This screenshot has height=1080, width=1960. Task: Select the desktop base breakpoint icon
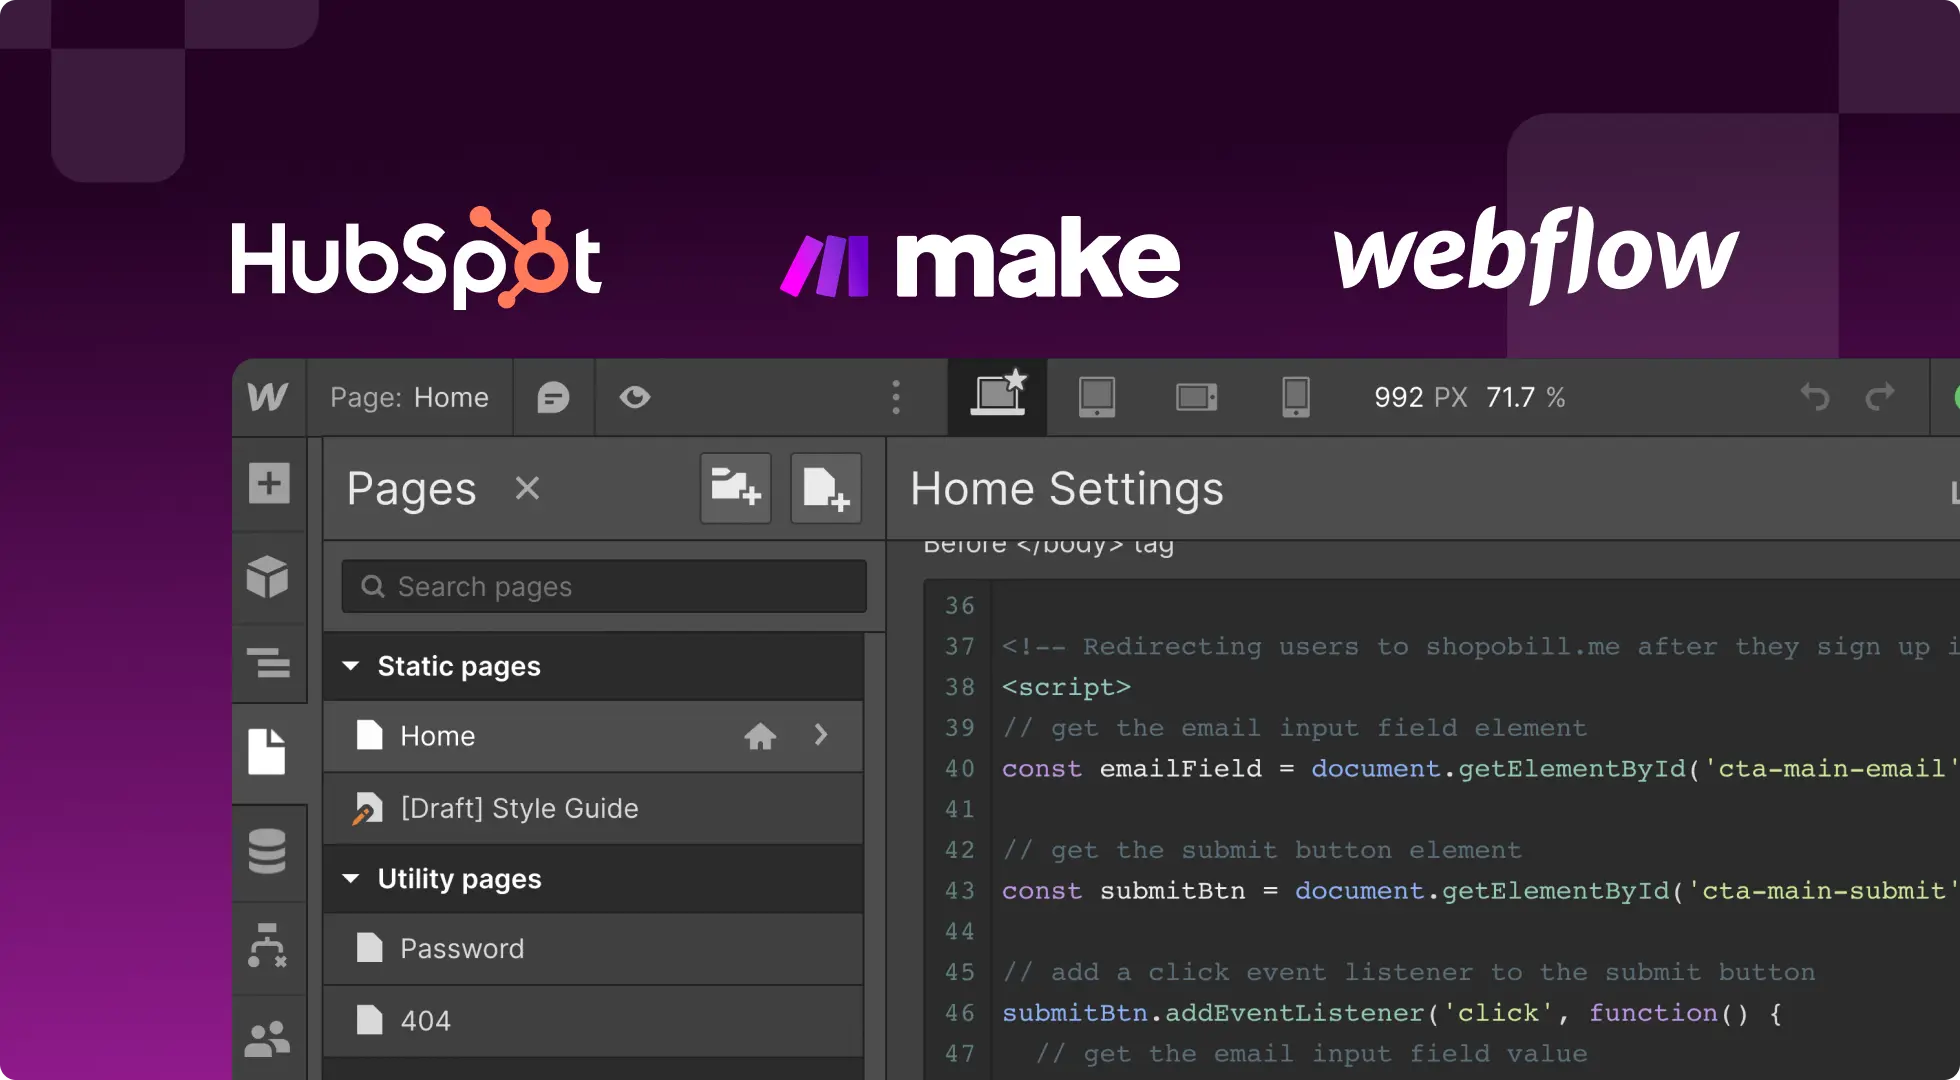click(998, 395)
